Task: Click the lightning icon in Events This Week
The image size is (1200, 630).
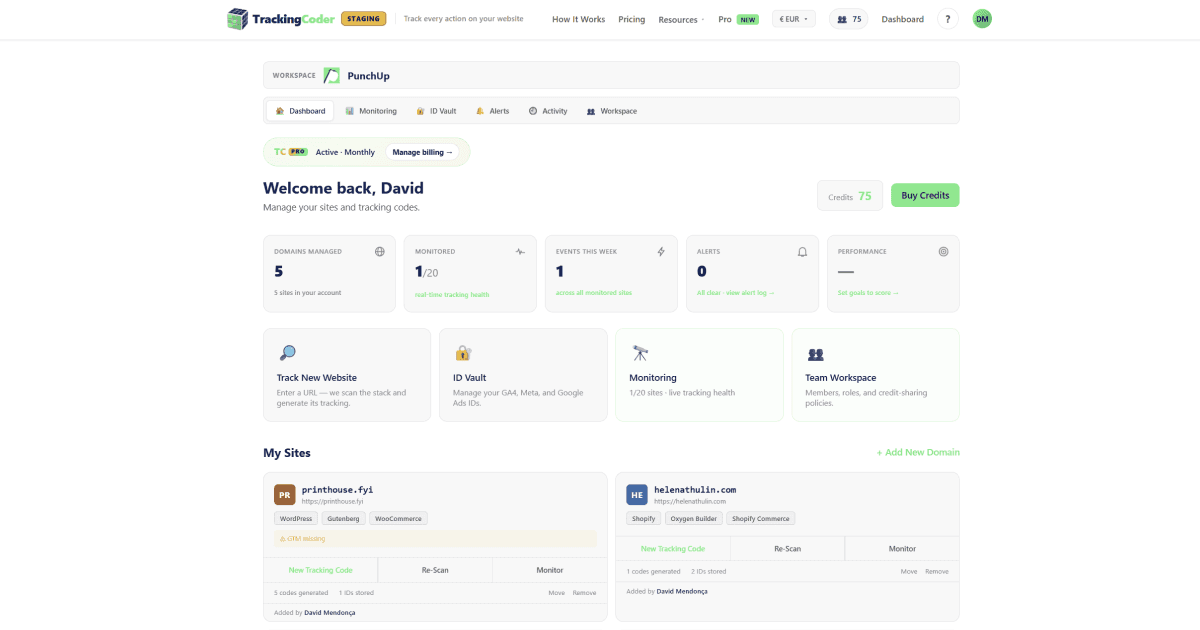Action: pyautogui.click(x=661, y=252)
